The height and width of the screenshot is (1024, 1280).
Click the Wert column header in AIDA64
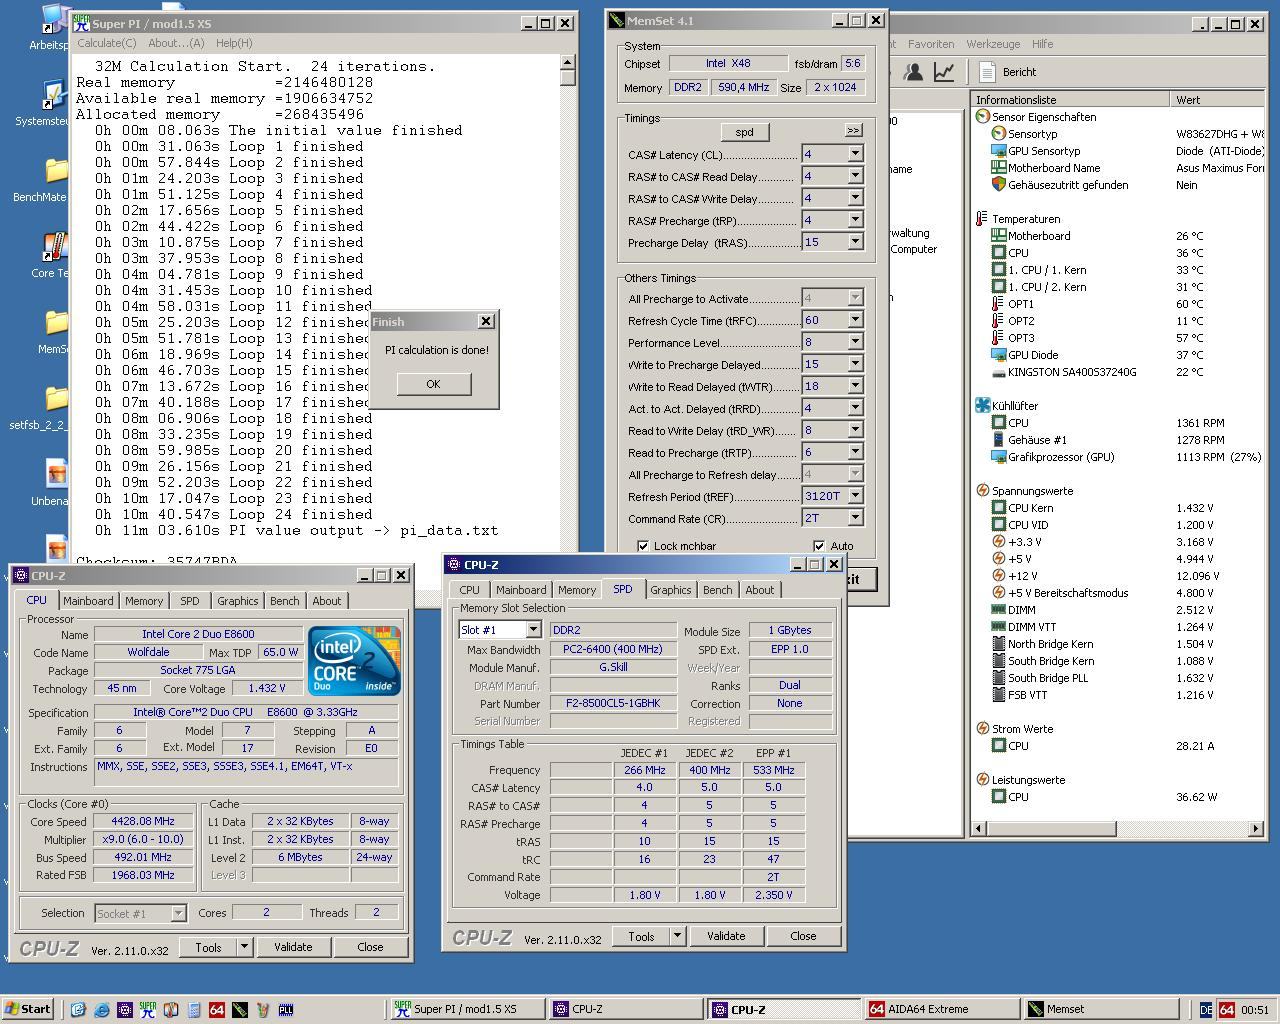click(x=1217, y=100)
